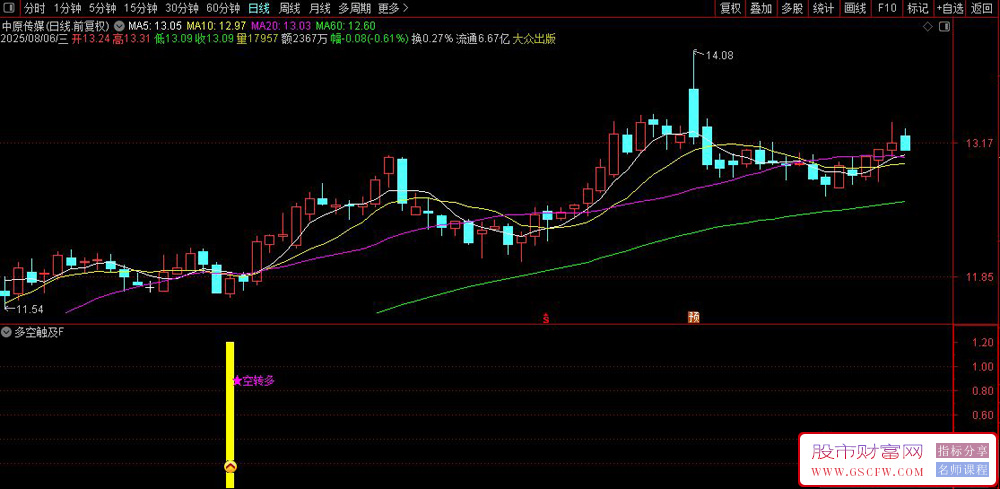Click the 1.20 indicator axis value
The image size is (1000, 489).
[982, 343]
